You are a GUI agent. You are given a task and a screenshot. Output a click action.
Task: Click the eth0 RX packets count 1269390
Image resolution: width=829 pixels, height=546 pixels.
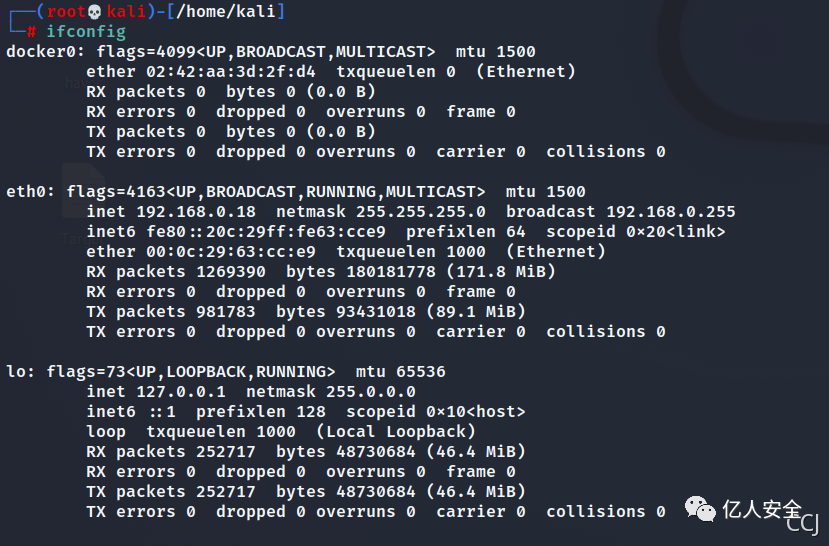[x=231, y=272]
